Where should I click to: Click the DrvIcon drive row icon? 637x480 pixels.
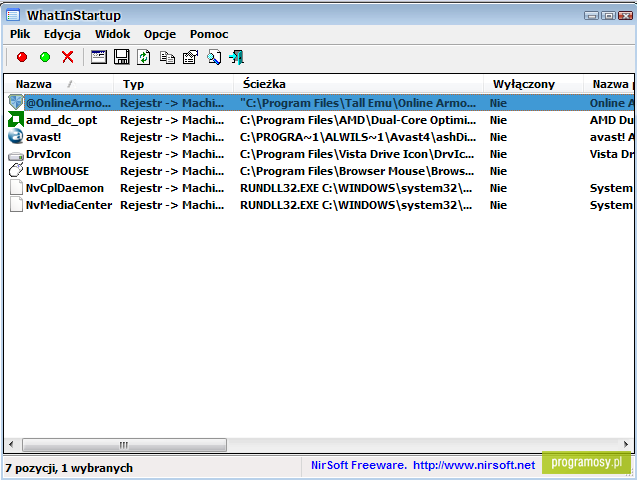tap(16, 155)
